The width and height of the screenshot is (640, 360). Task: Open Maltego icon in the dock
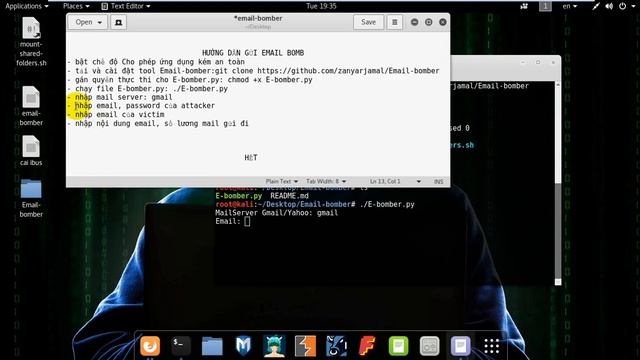tap(336, 346)
